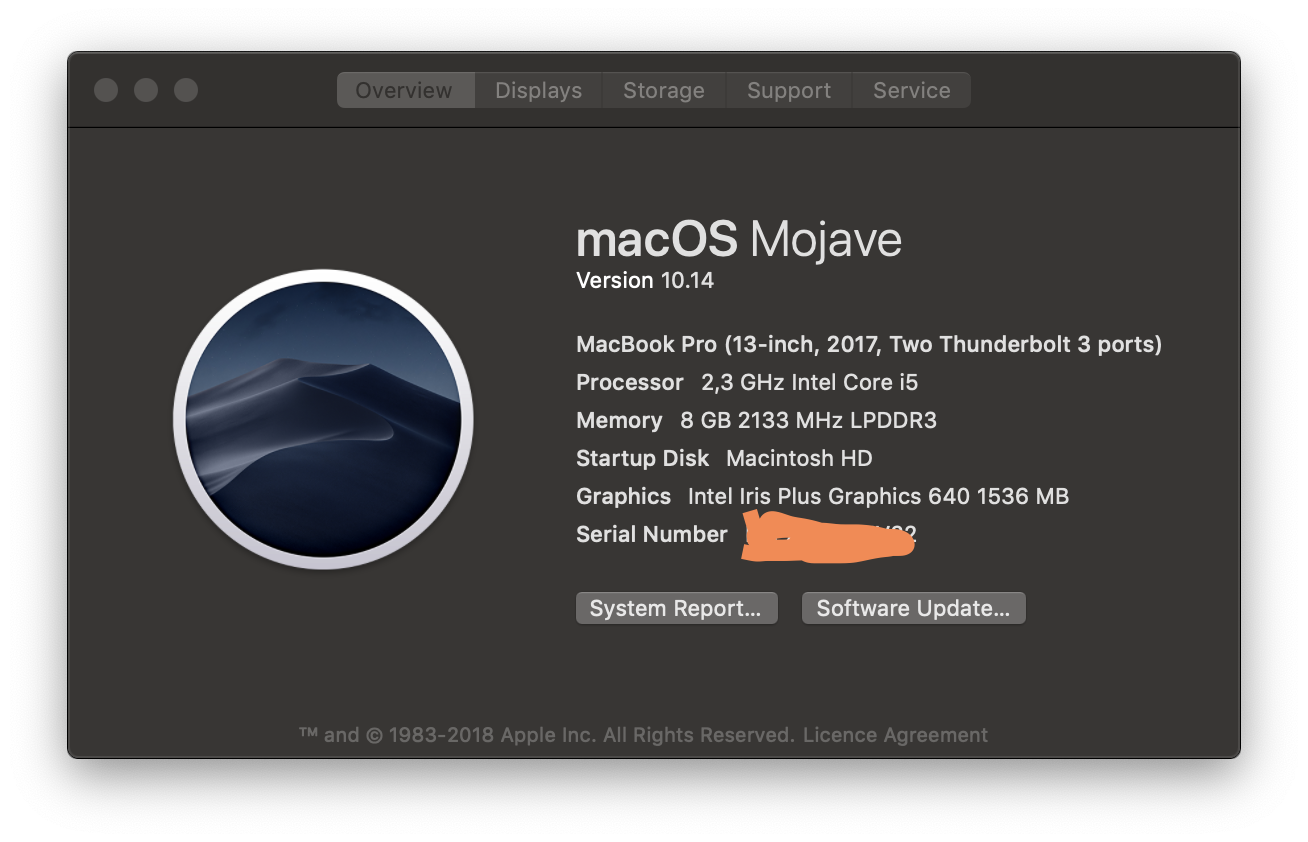This screenshot has height=842, width=1308.
Task: Click the Intel Iris Plus Graphics 640 value
Action: (x=878, y=496)
